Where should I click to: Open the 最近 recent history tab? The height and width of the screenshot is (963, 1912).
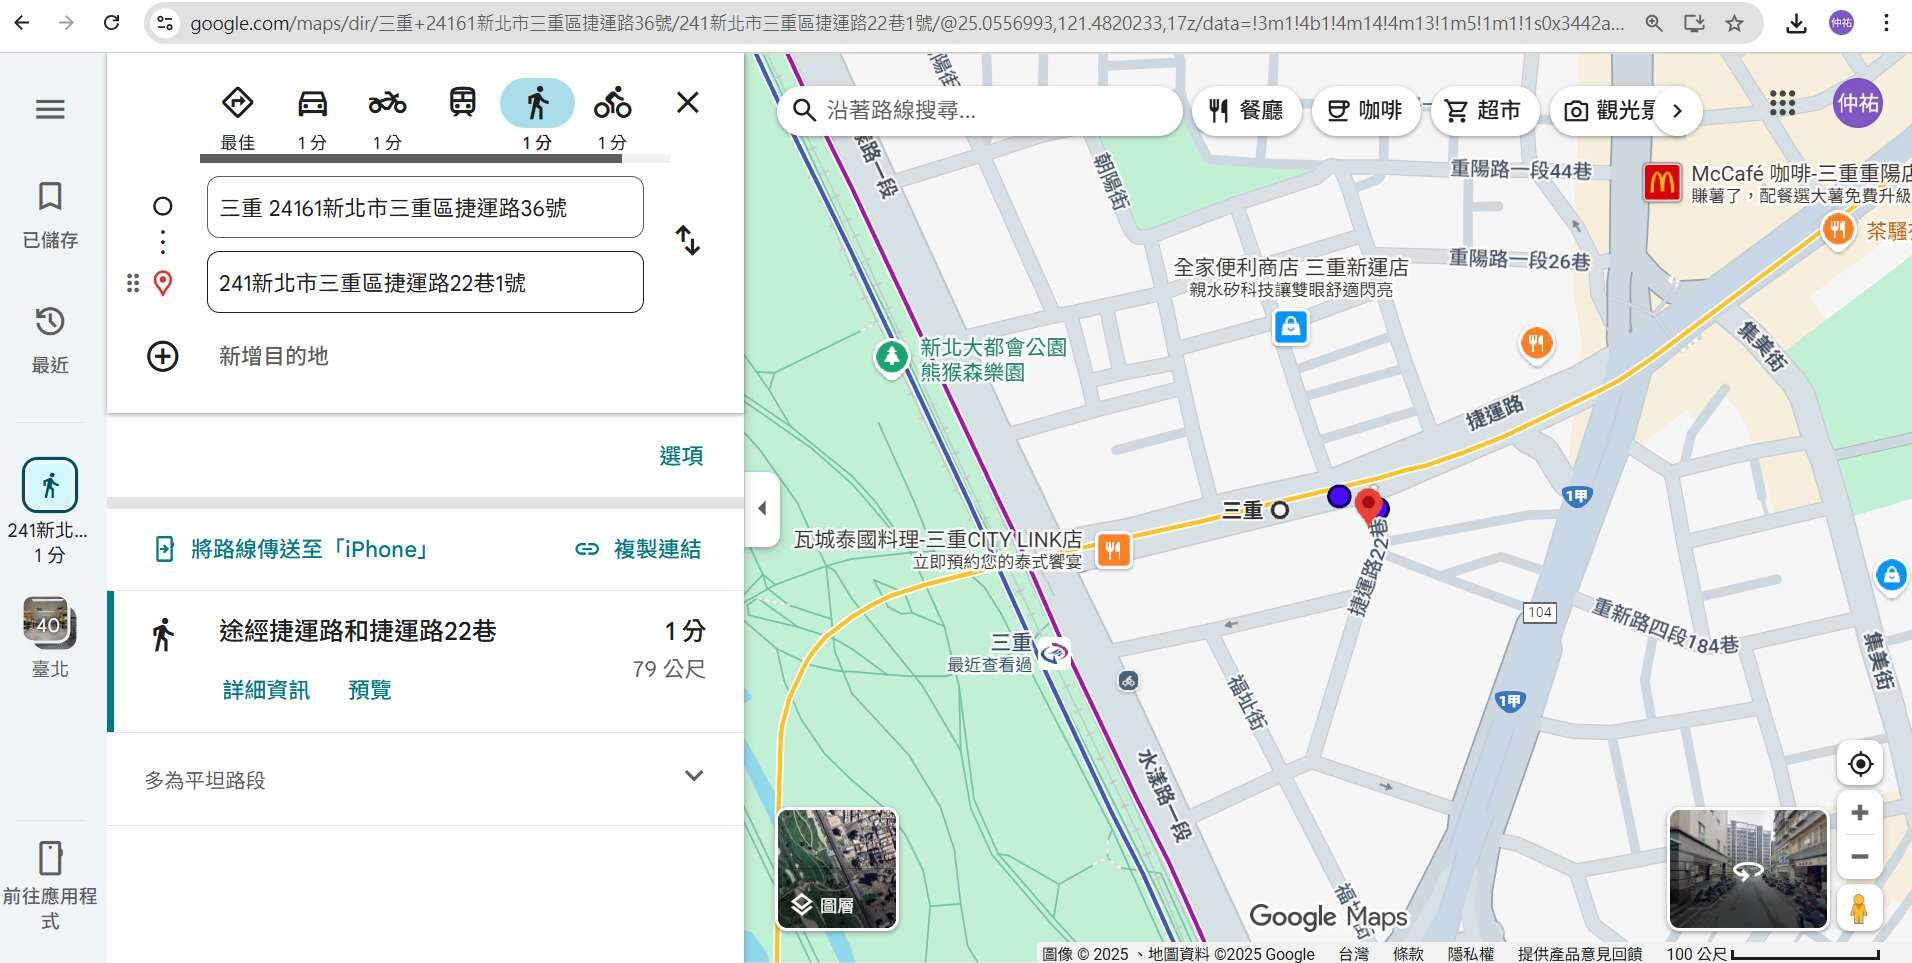coord(50,339)
